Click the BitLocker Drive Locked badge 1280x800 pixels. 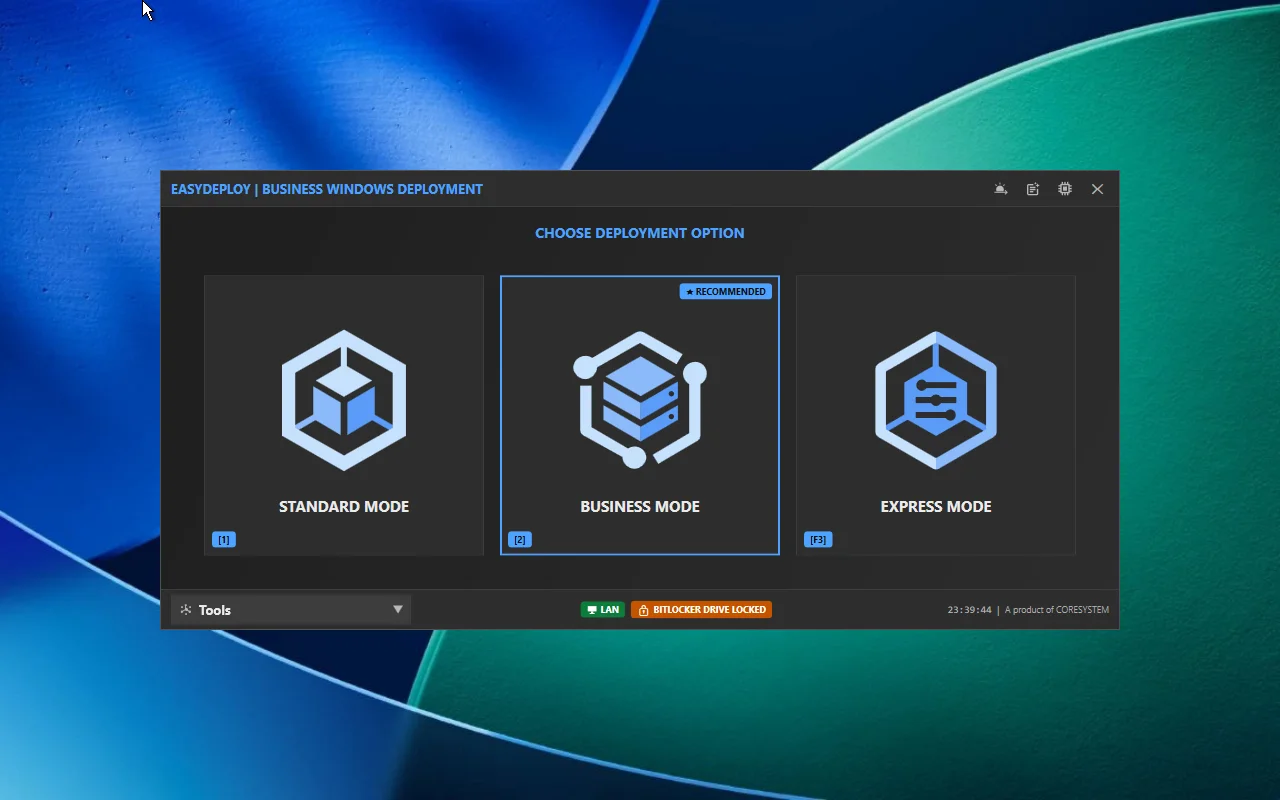pyautogui.click(x=702, y=610)
